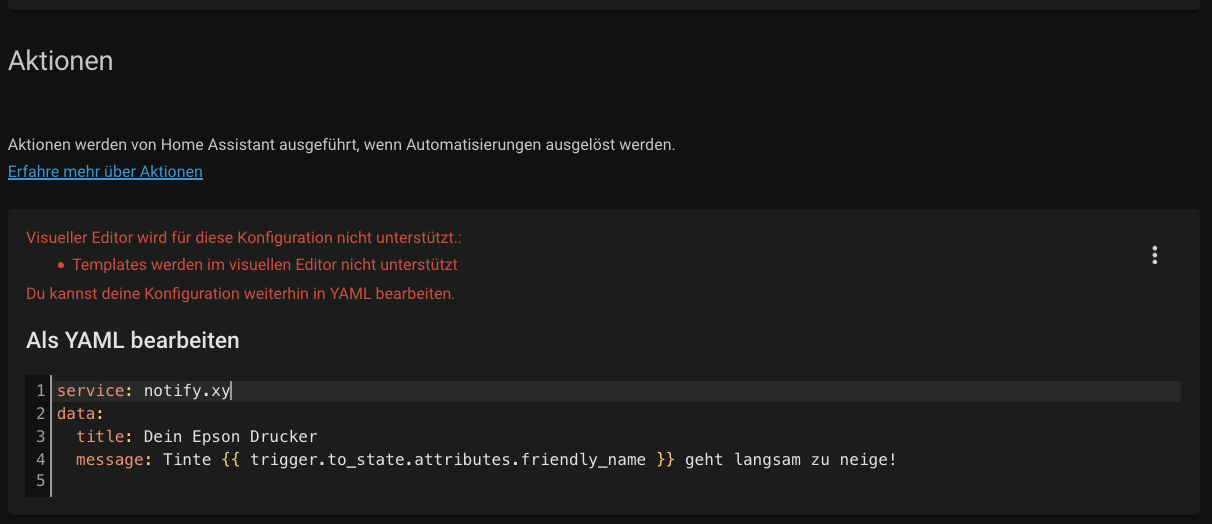This screenshot has width=1212, height=524.
Task: Open the action's three-dot overflow menu
Action: pos(1154,255)
